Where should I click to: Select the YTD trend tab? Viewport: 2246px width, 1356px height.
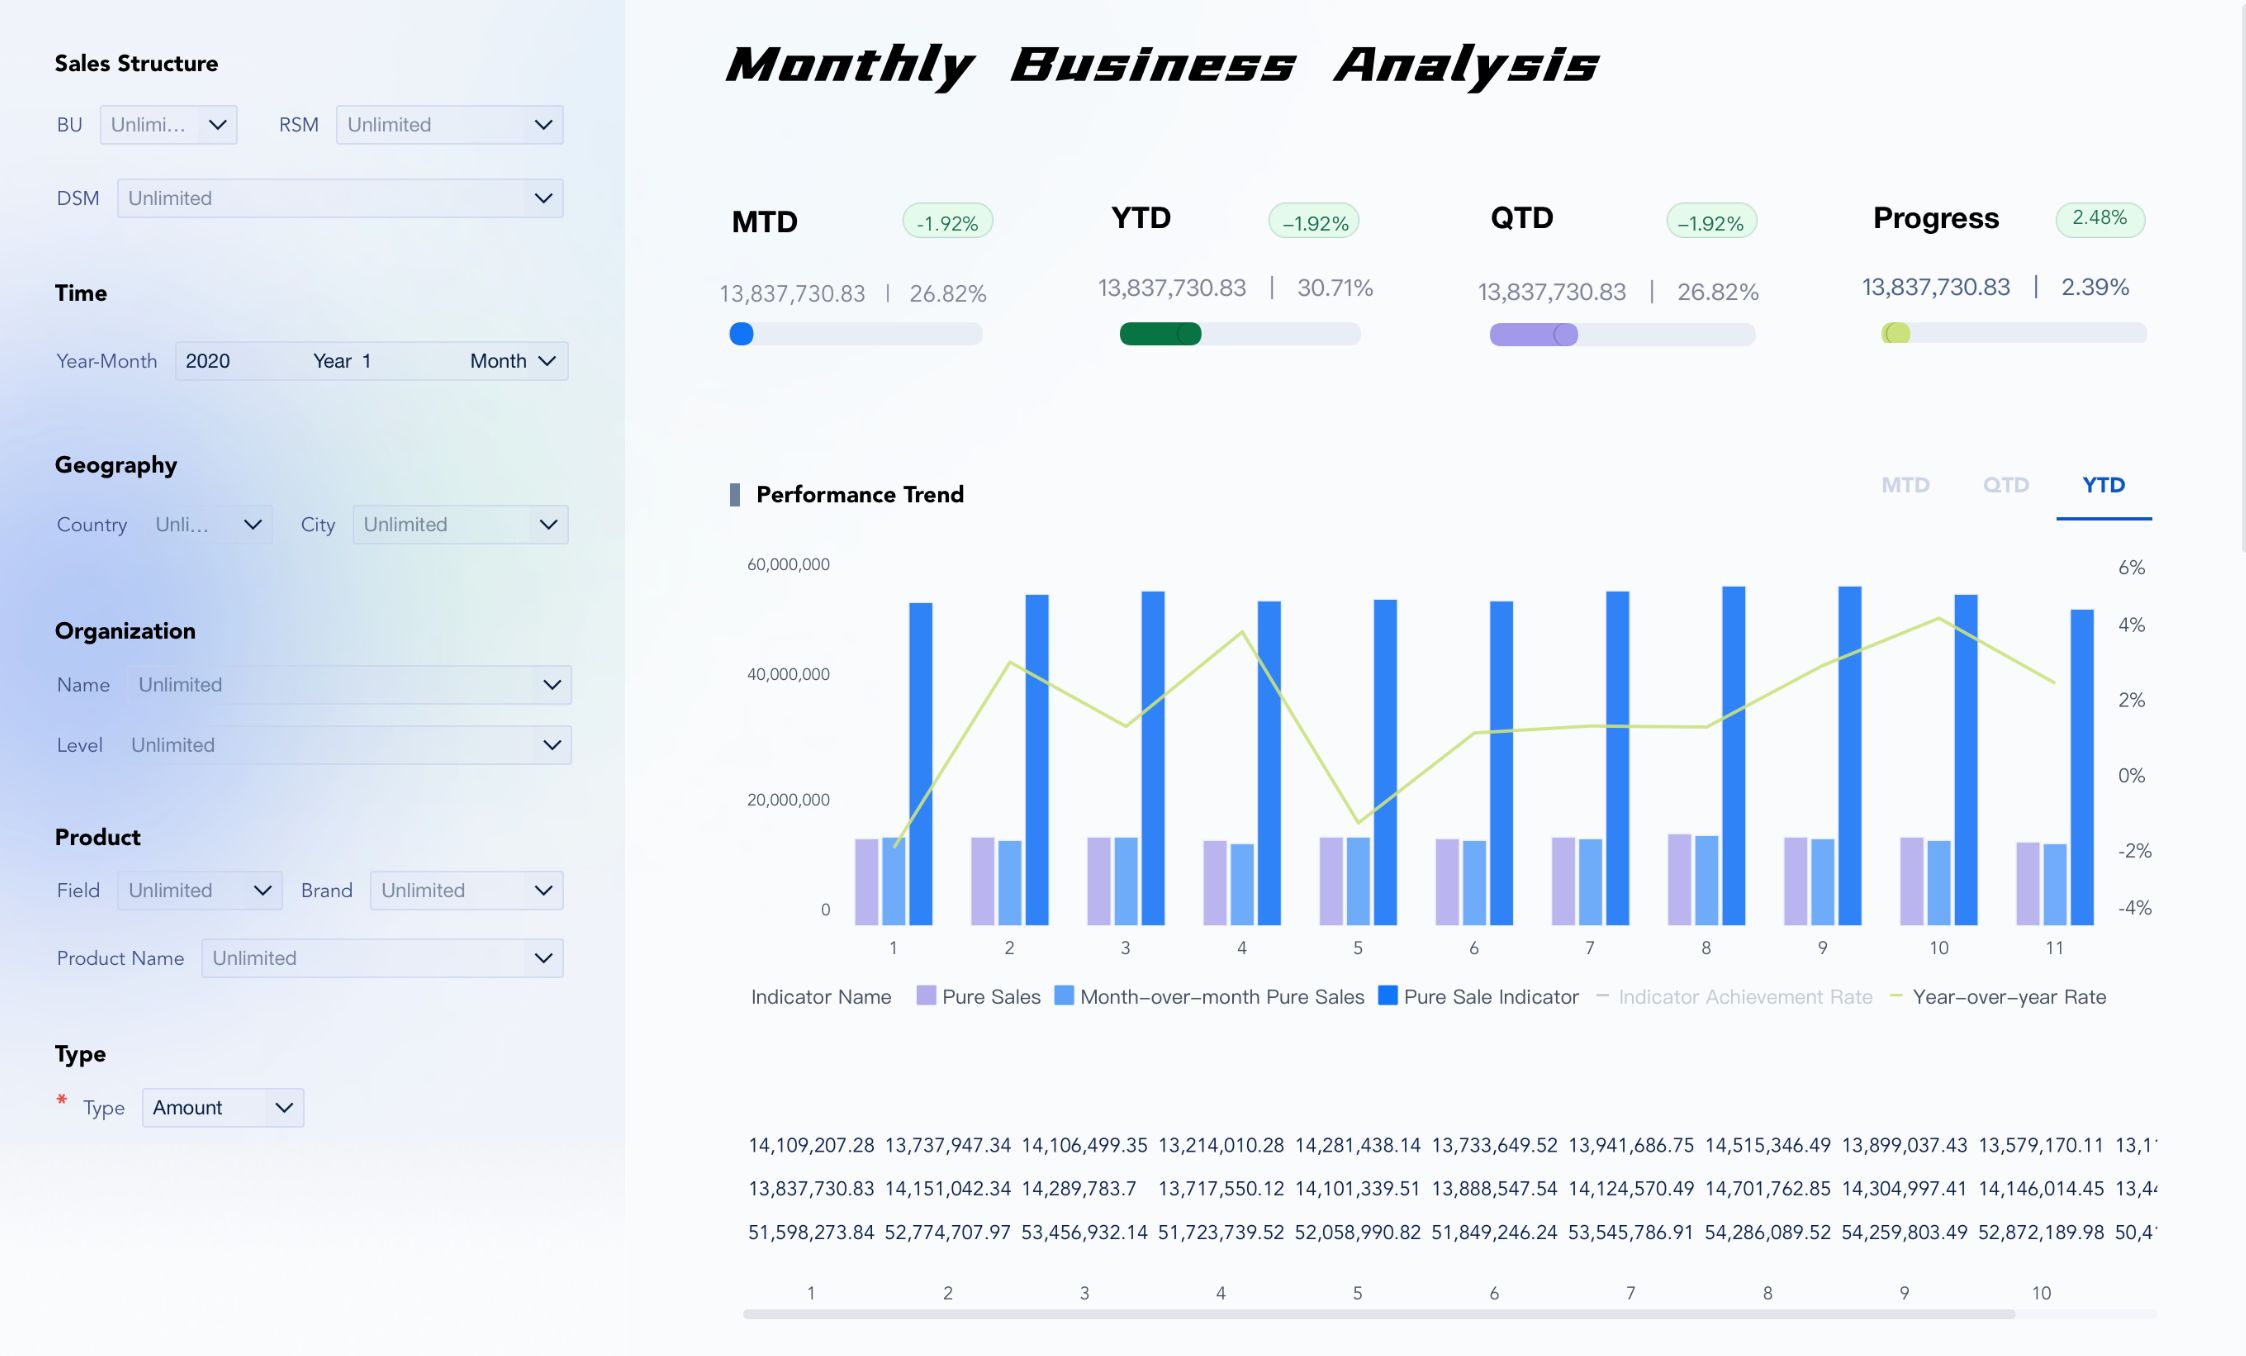(x=2103, y=485)
